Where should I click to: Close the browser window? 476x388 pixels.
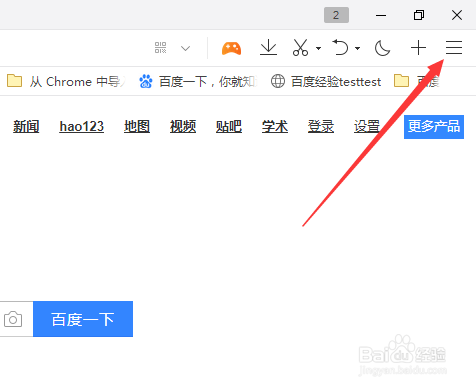457,15
